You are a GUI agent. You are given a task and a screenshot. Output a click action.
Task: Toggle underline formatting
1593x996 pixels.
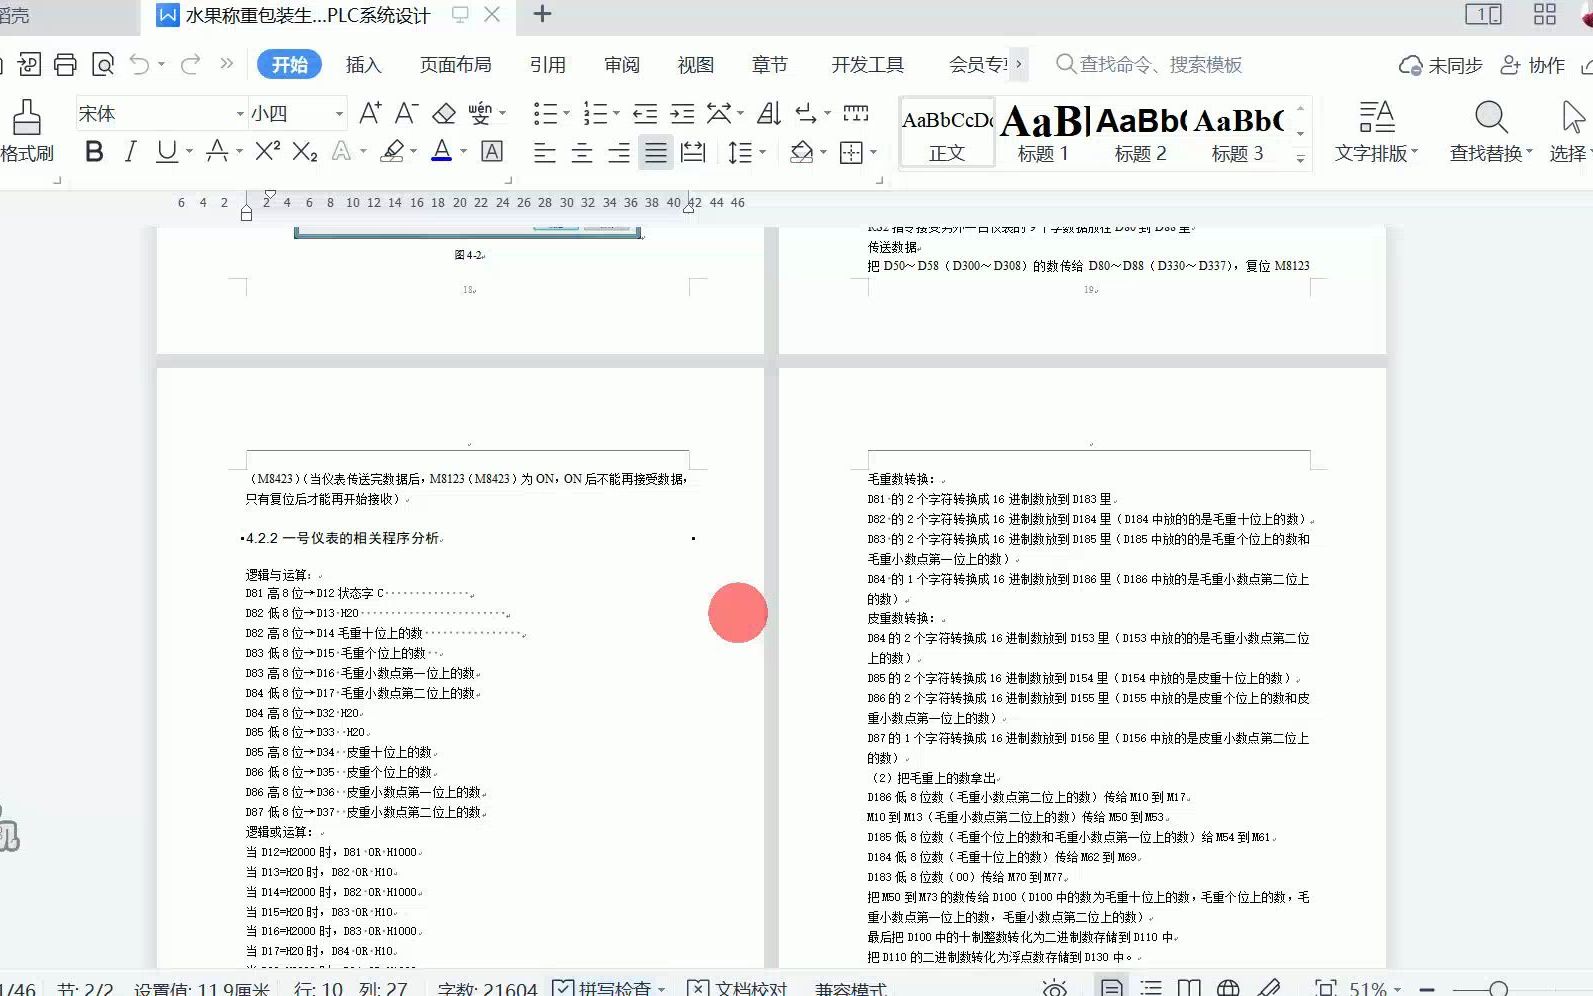166,151
